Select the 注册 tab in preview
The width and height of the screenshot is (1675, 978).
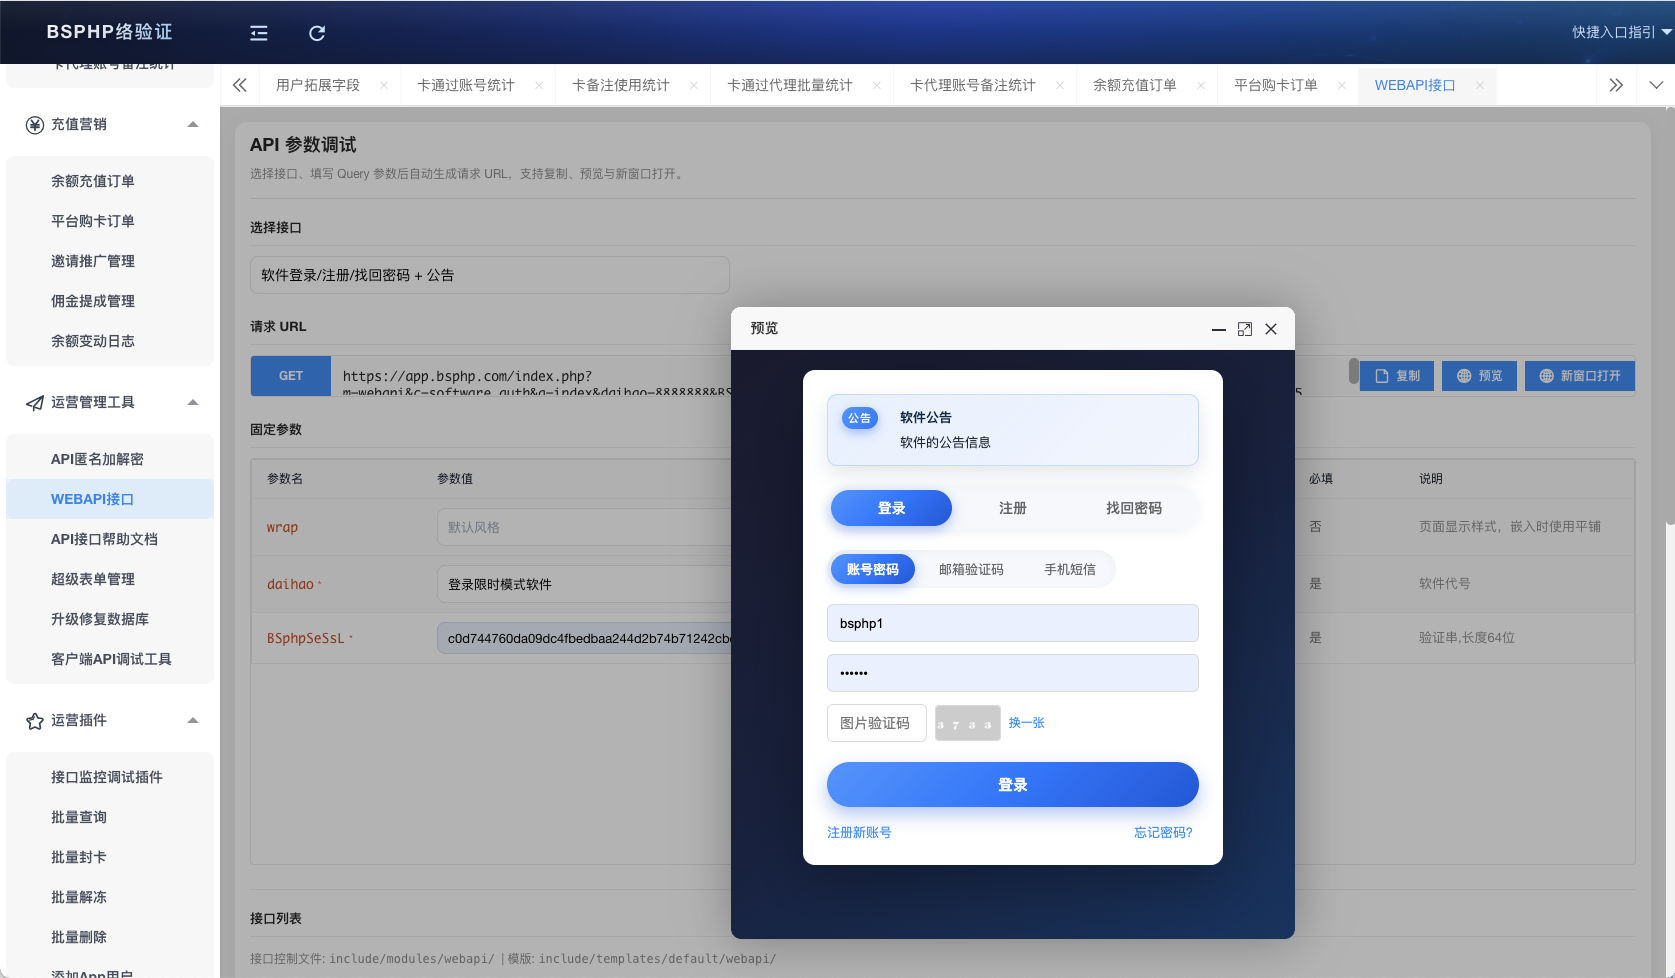click(1013, 508)
